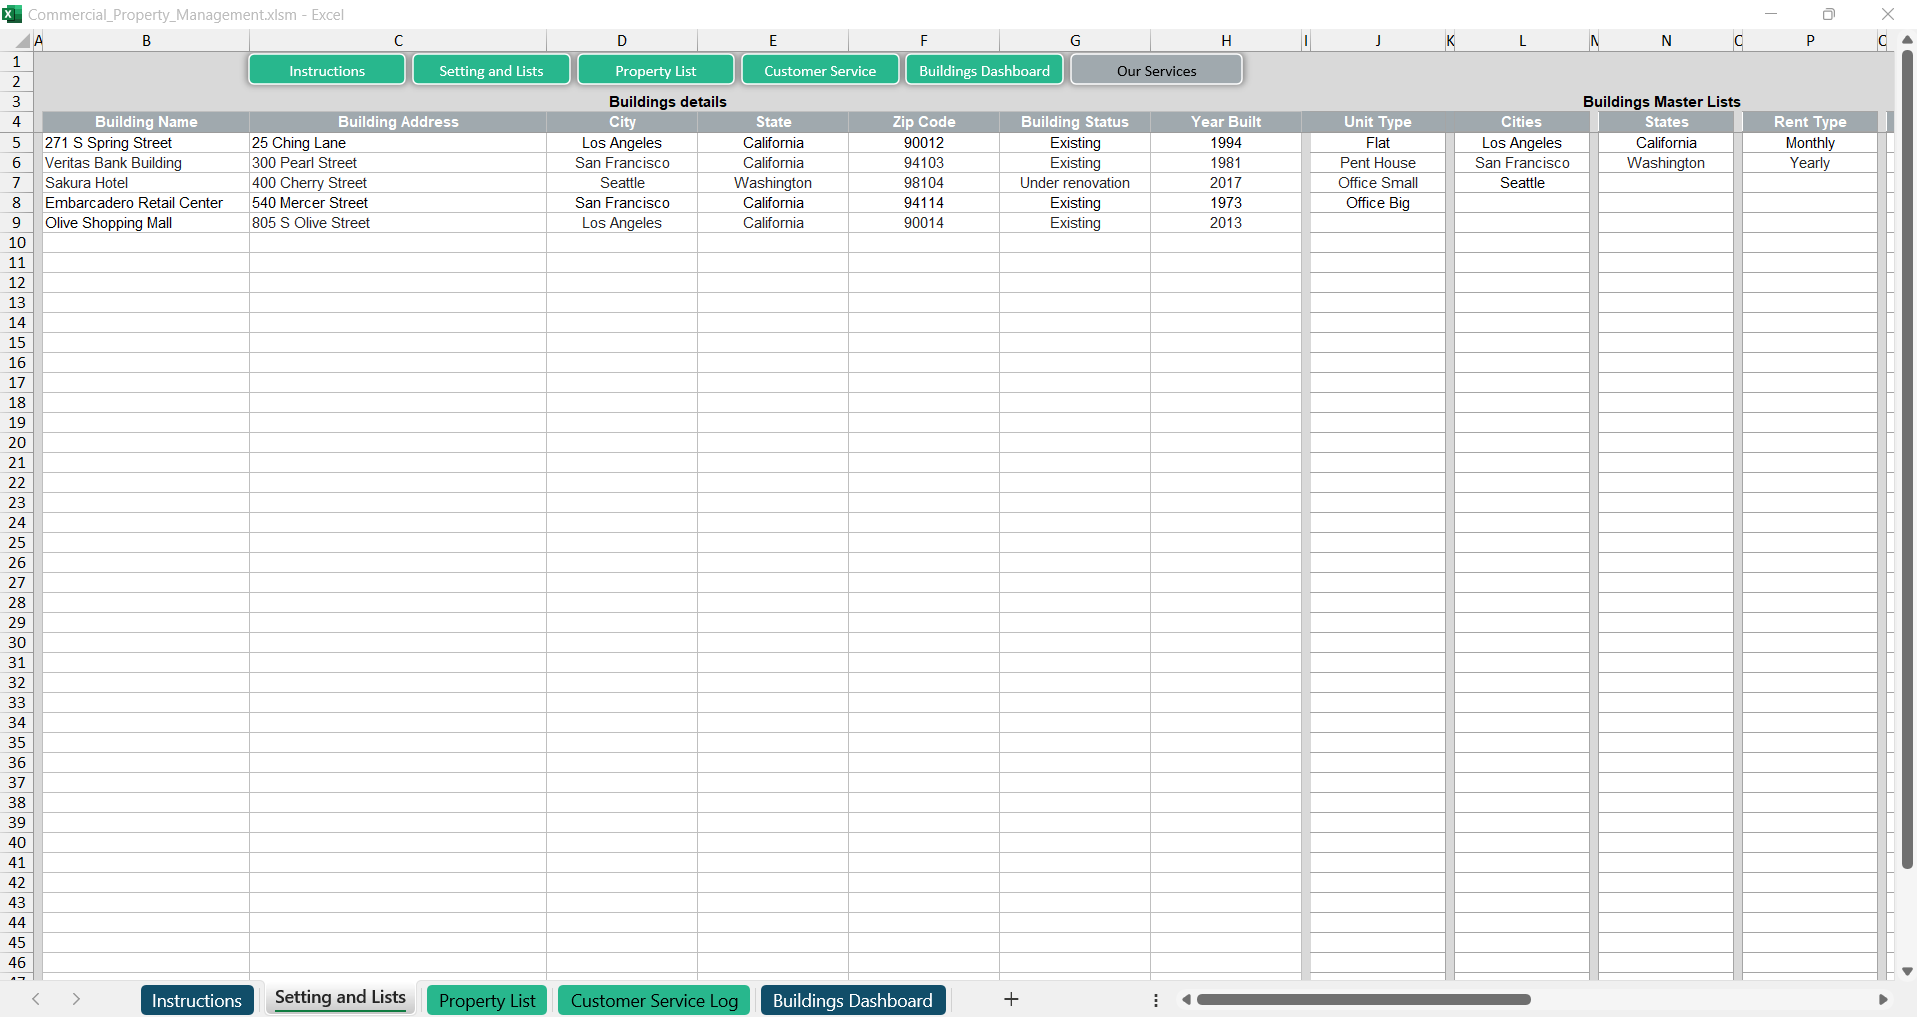This screenshot has height=1017, width=1917.
Task: Click the select-all corner triangle
Action: pyautogui.click(x=22, y=41)
